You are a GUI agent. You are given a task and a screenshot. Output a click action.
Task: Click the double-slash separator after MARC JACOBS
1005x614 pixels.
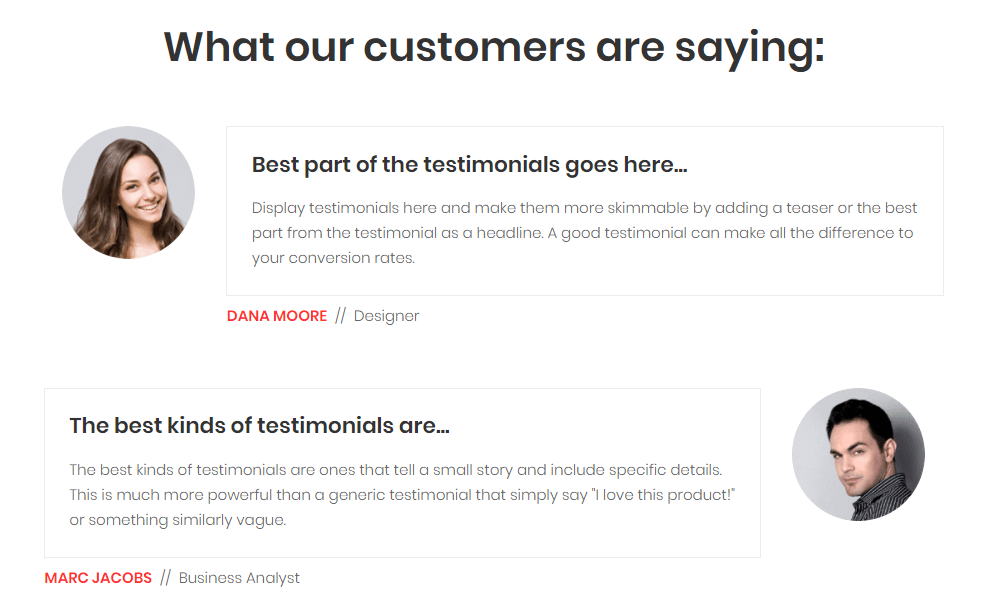165,578
